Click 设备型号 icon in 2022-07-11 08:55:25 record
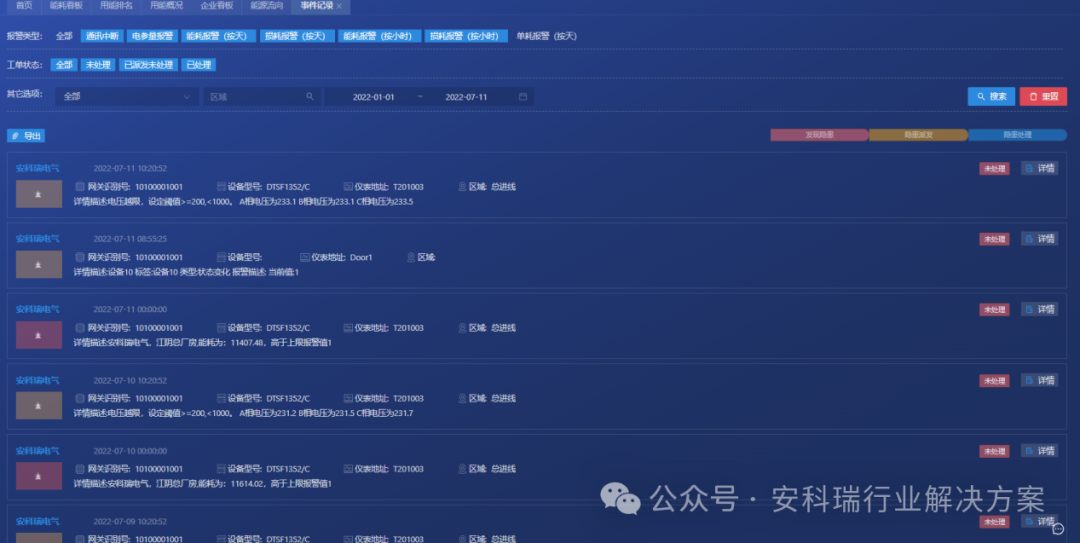Screen dimensions: 1080x543 (221, 257)
